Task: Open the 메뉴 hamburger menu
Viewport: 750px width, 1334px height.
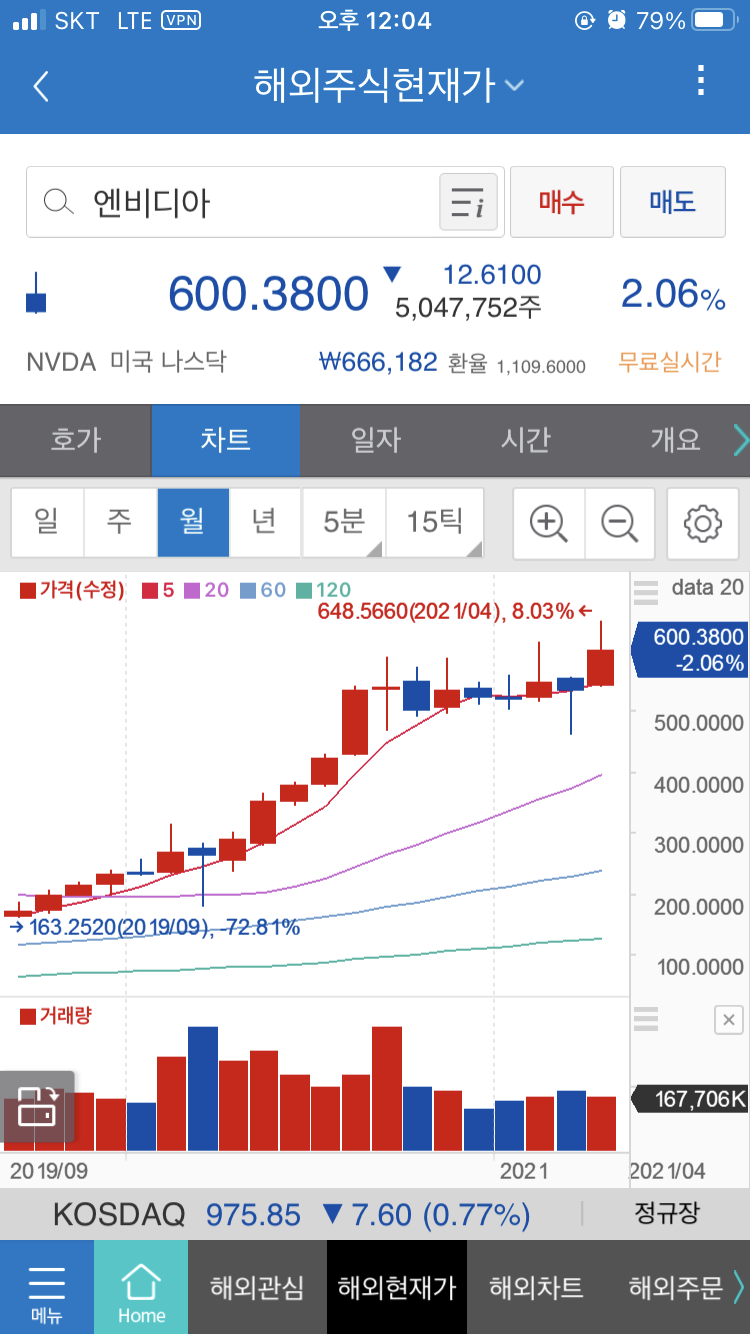Action: (47, 1287)
